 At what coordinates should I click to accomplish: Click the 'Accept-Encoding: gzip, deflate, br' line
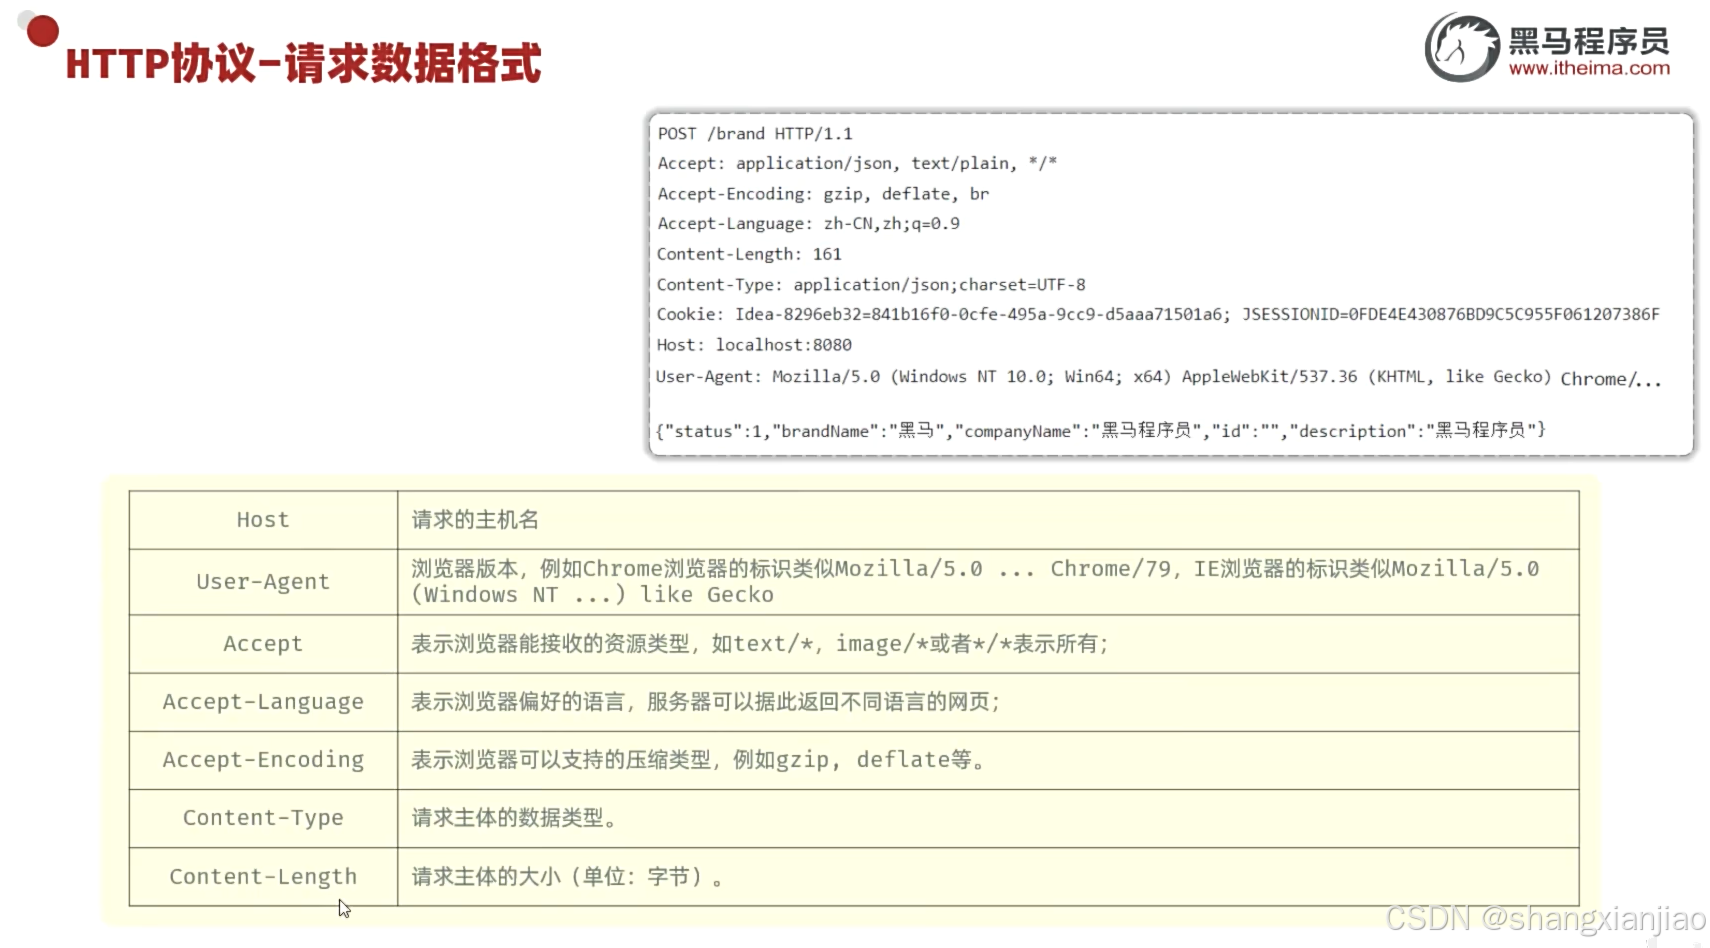[x=823, y=194]
